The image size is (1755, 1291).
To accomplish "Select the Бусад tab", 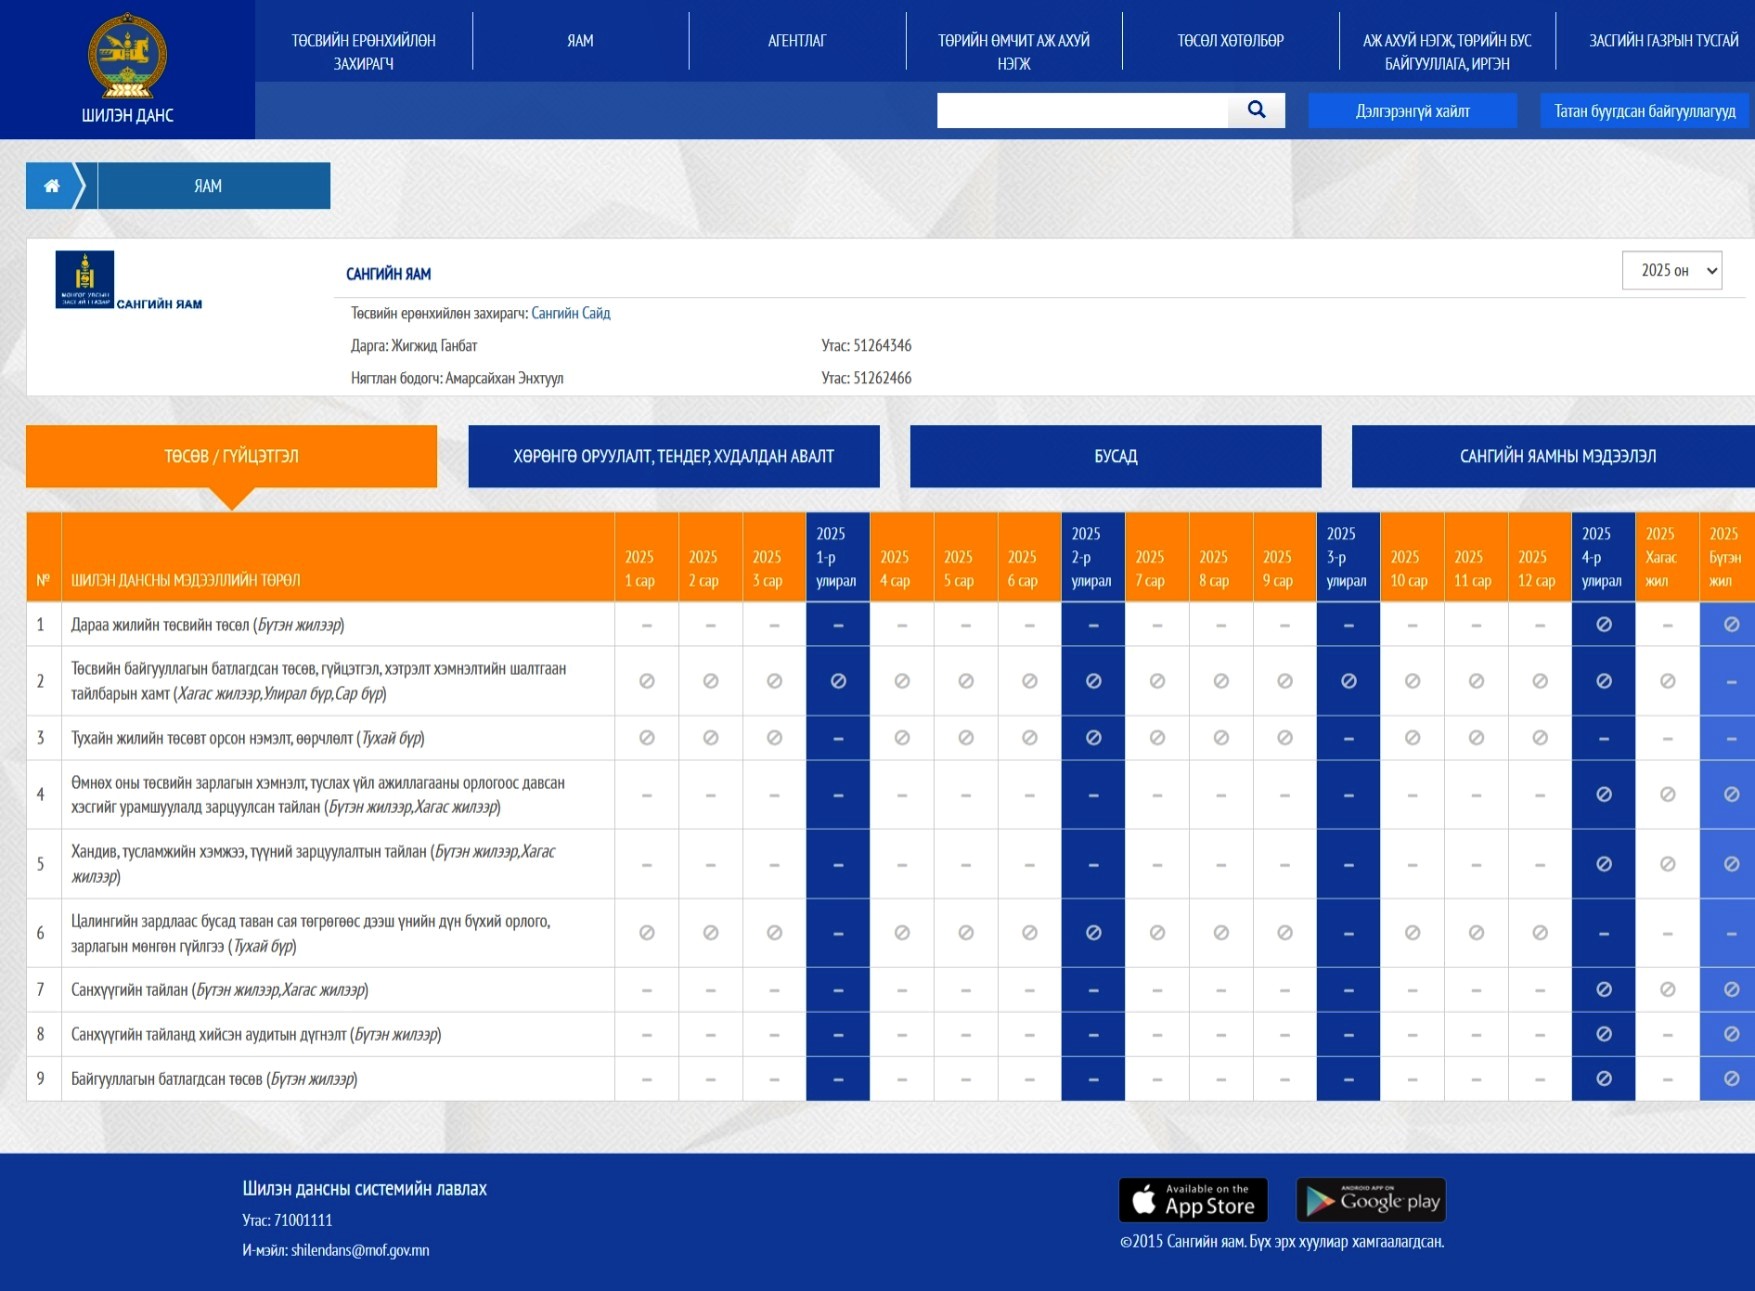I will pos(1115,457).
